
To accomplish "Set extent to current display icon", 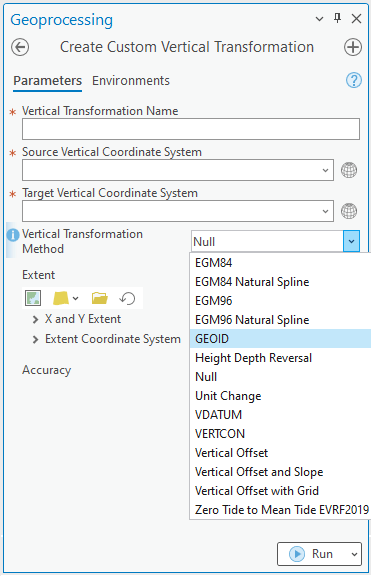I will (33, 298).
